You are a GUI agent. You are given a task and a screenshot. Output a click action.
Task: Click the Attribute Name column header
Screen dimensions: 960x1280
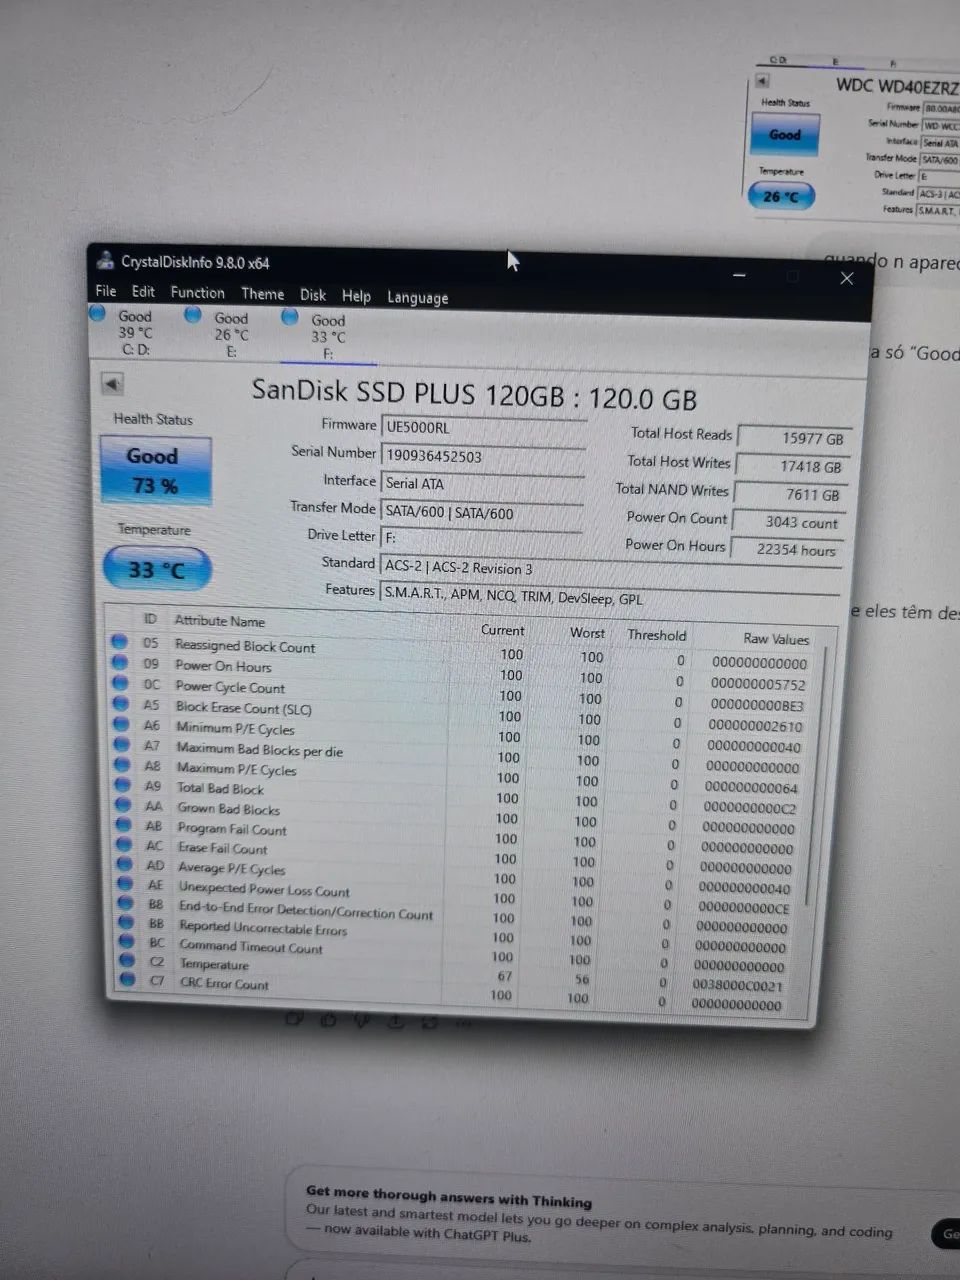coord(219,621)
